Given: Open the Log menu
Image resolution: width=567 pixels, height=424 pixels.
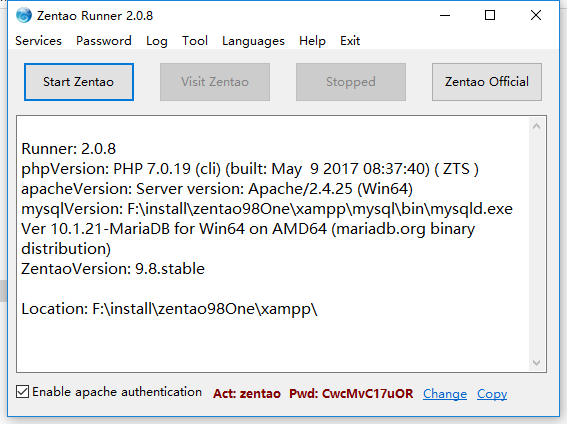Looking at the screenshot, I should point(157,41).
